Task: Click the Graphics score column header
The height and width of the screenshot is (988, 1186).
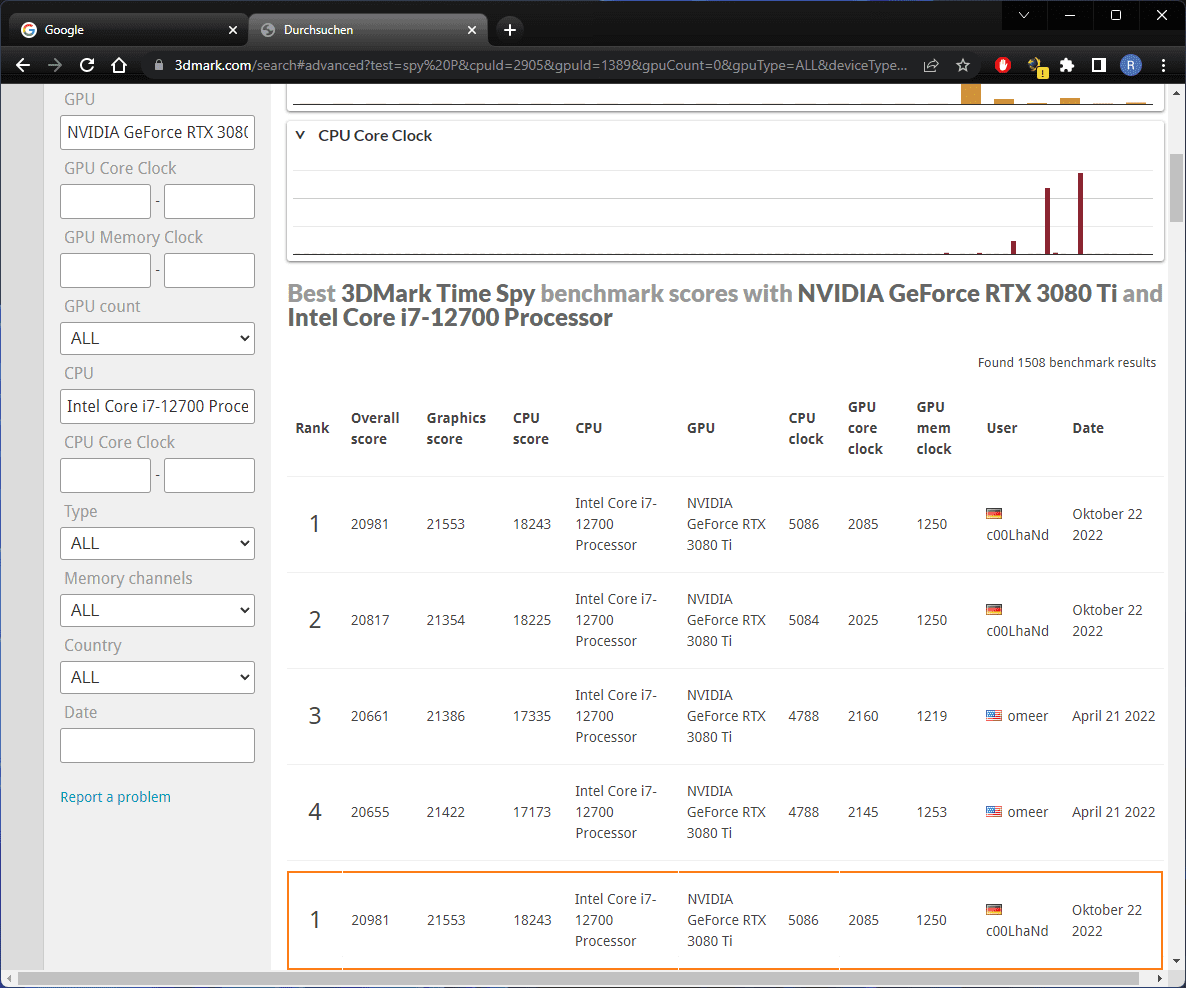Action: [456, 428]
